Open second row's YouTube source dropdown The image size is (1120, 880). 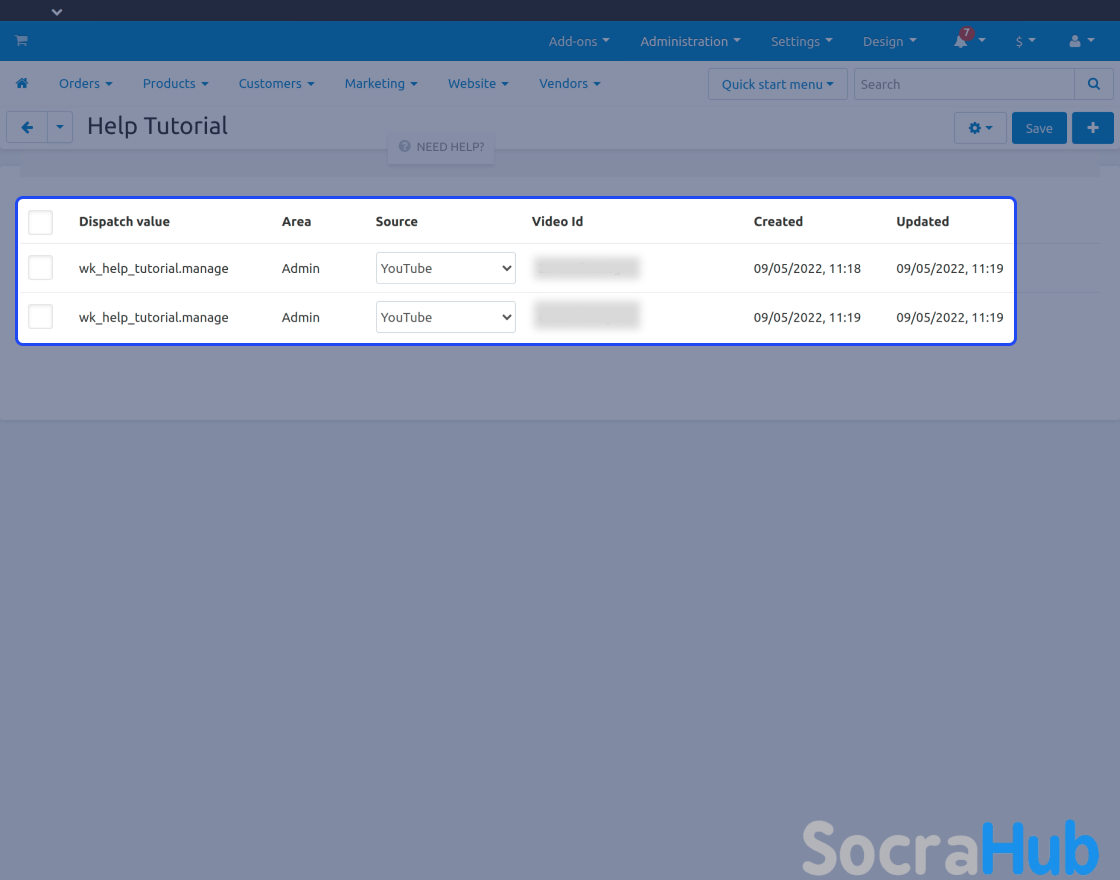[x=445, y=317]
